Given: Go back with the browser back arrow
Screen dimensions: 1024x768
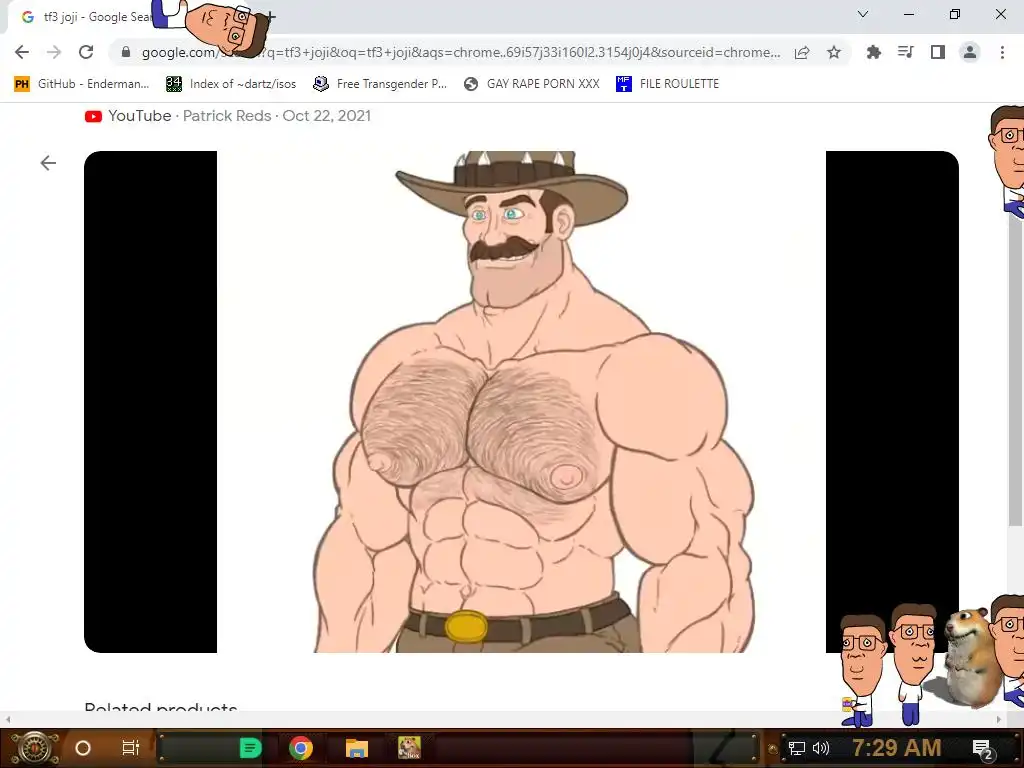Looking at the screenshot, I should click(x=22, y=52).
